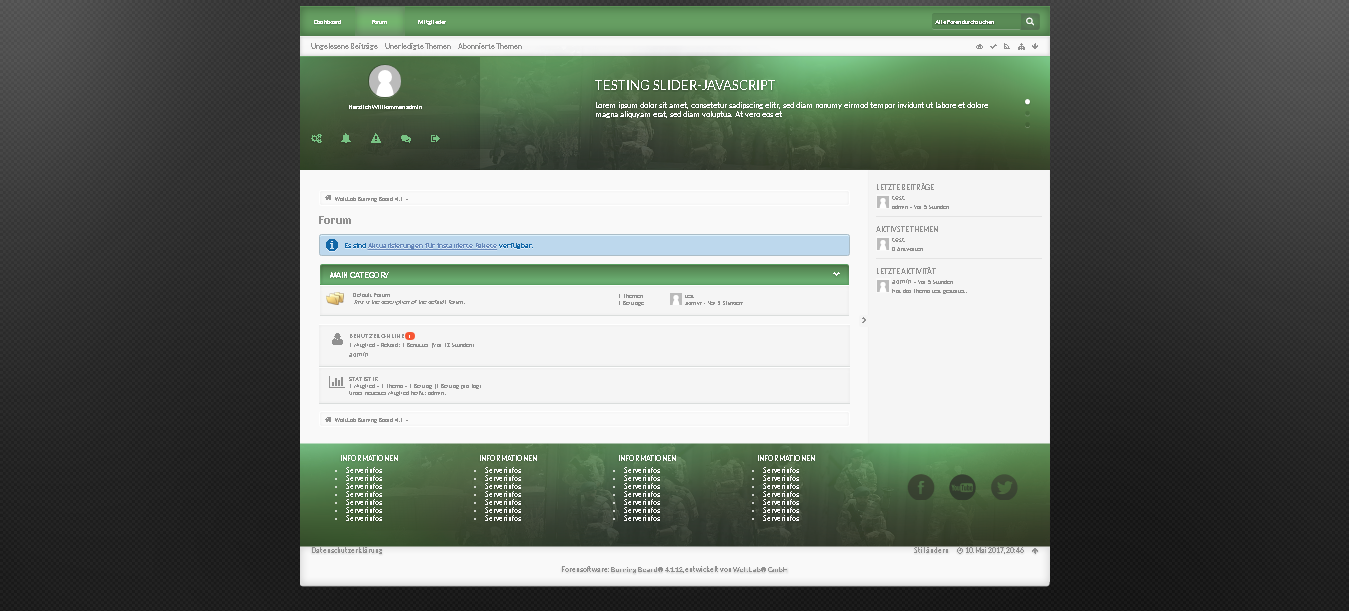Click the scroll-to-top arrow in the footer
The width and height of the screenshot is (1349, 611).
[1035, 551]
